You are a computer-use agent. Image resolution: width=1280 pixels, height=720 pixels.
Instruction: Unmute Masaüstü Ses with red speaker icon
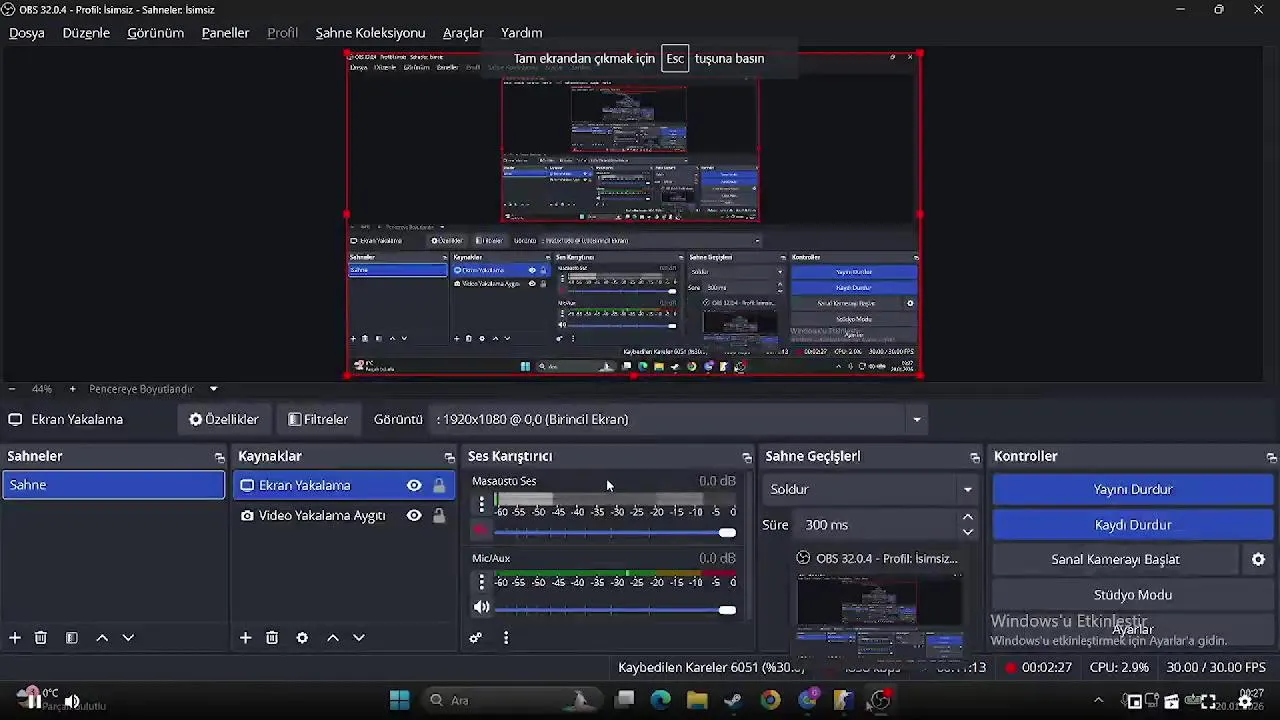[x=481, y=531]
